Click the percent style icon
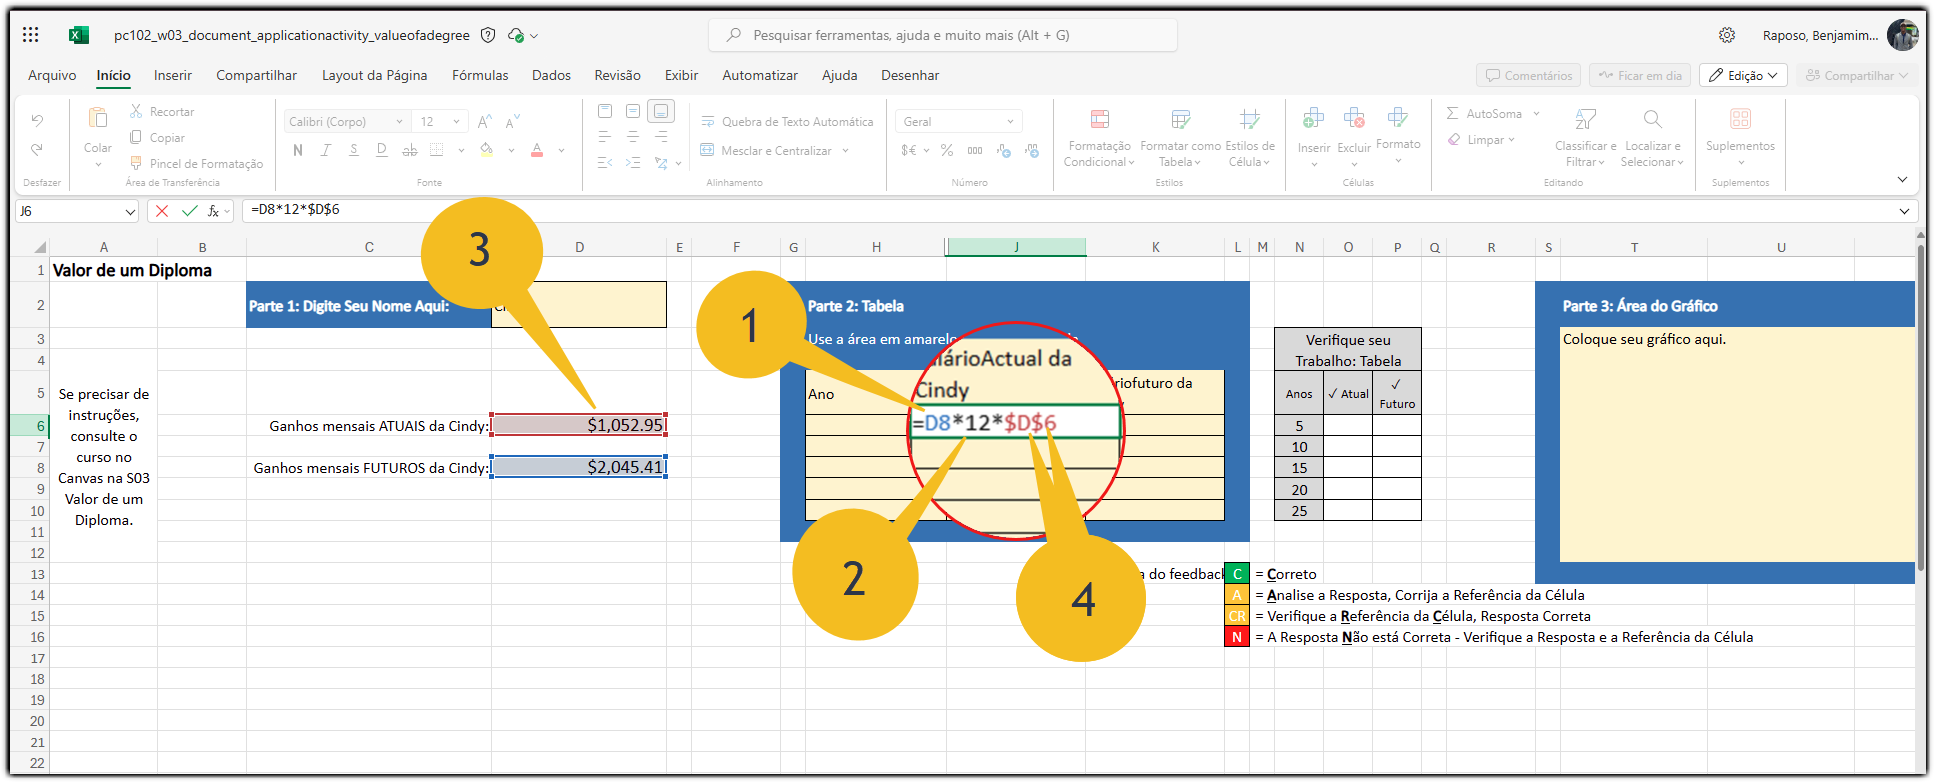This screenshot has height=784, width=1936. click(x=946, y=150)
